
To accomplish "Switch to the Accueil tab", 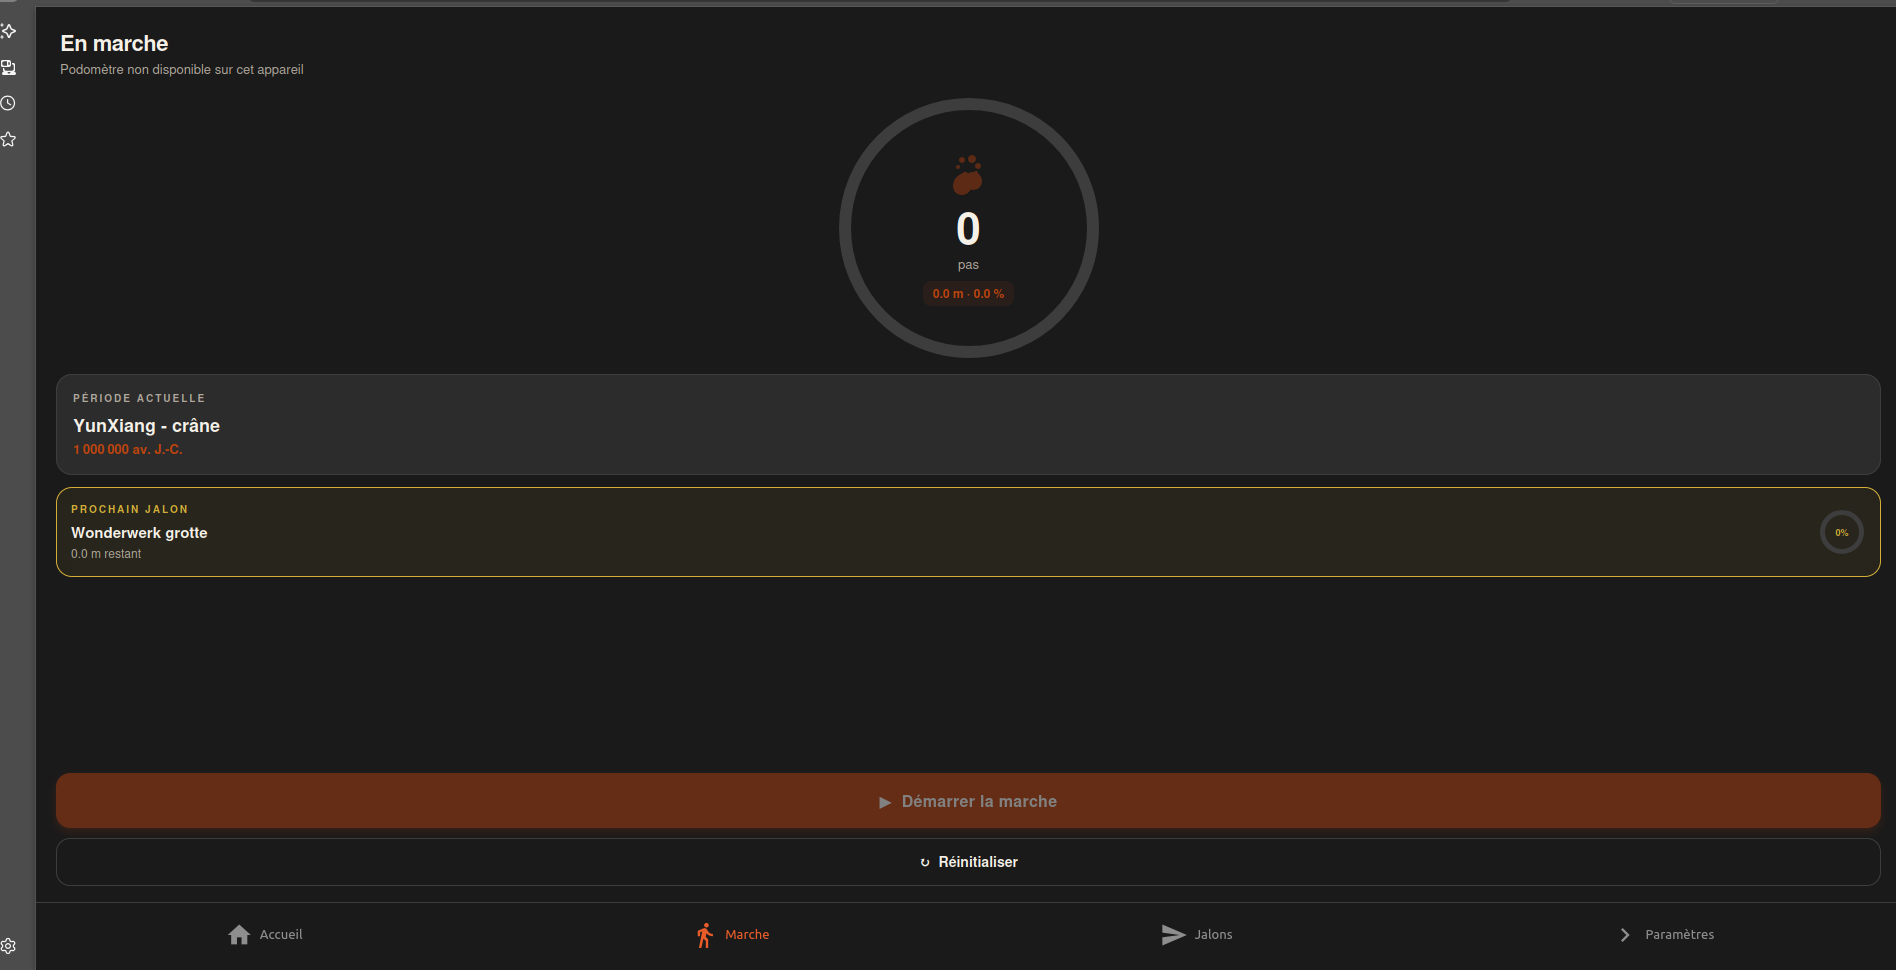I will coord(281,934).
